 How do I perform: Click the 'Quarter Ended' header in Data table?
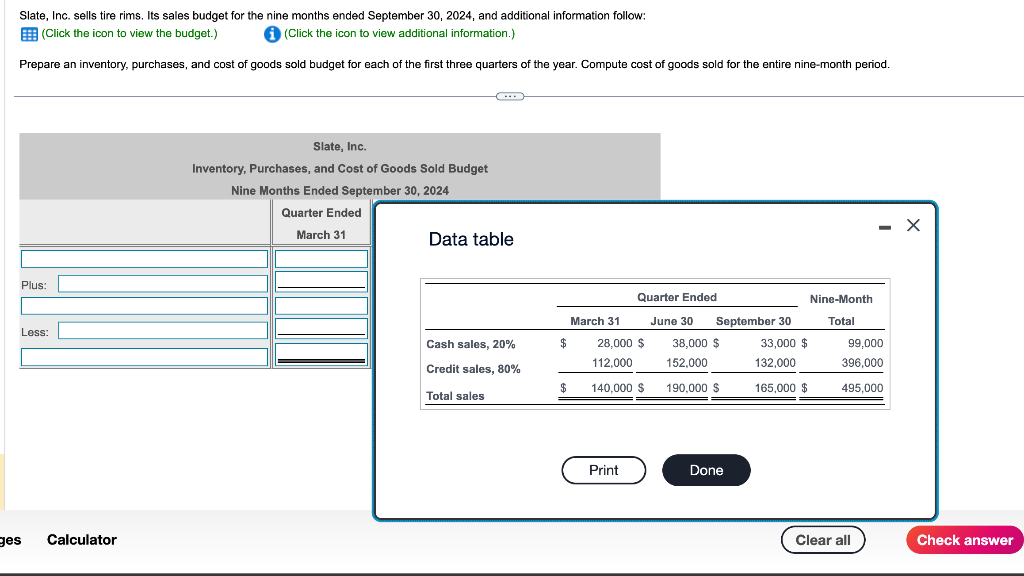pos(677,297)
